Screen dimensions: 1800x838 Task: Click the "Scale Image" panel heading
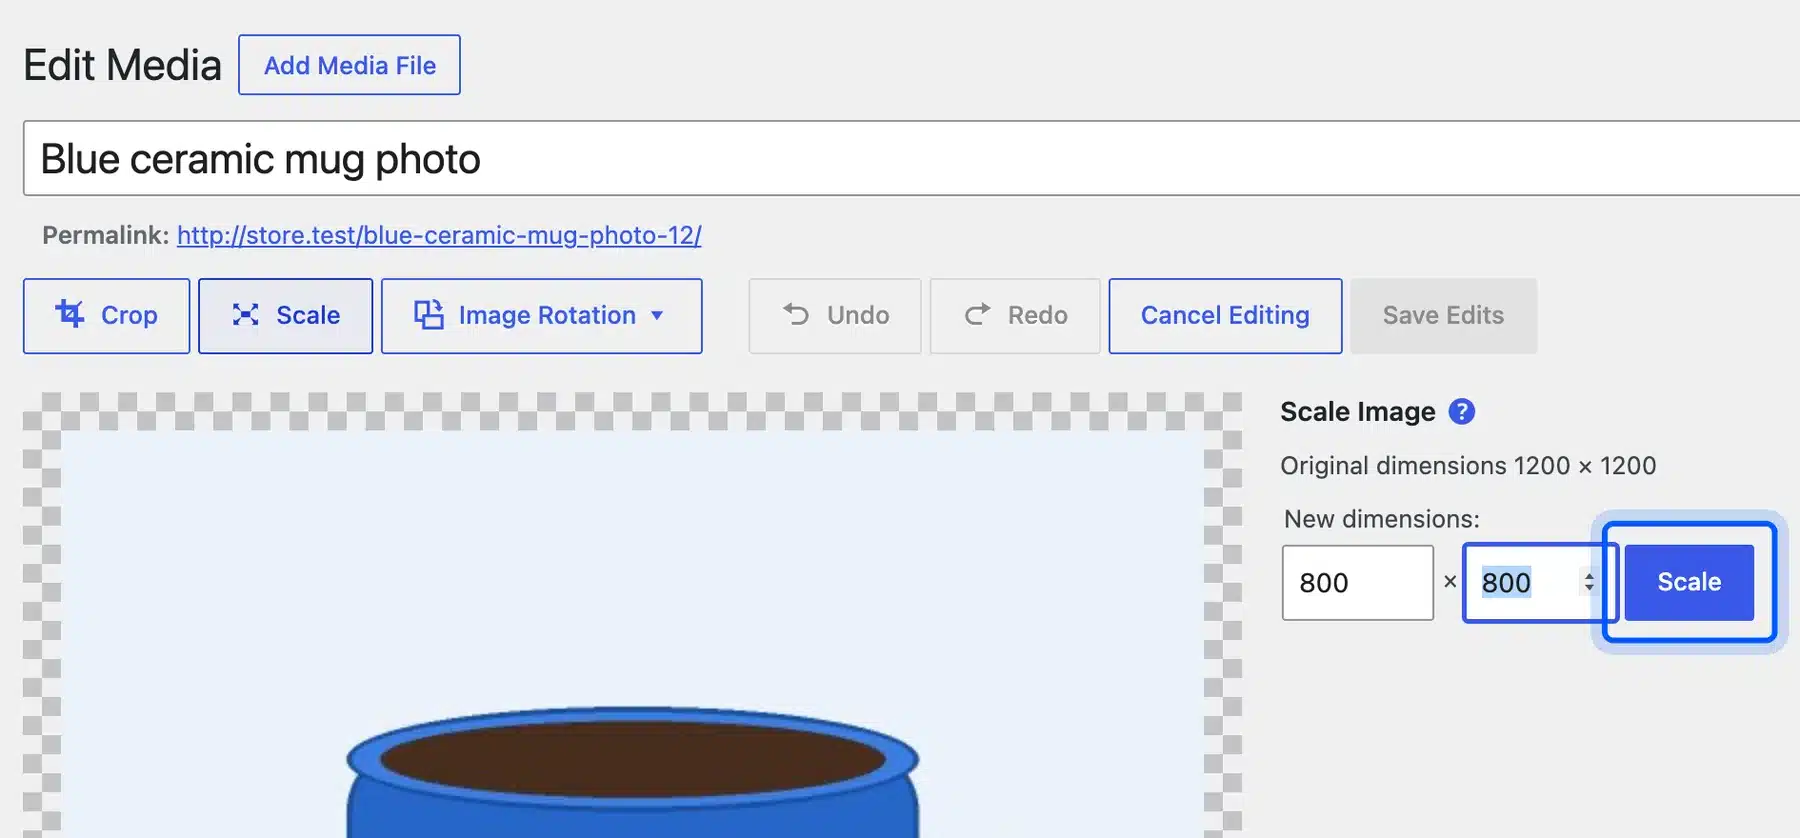click(1357, 412)
